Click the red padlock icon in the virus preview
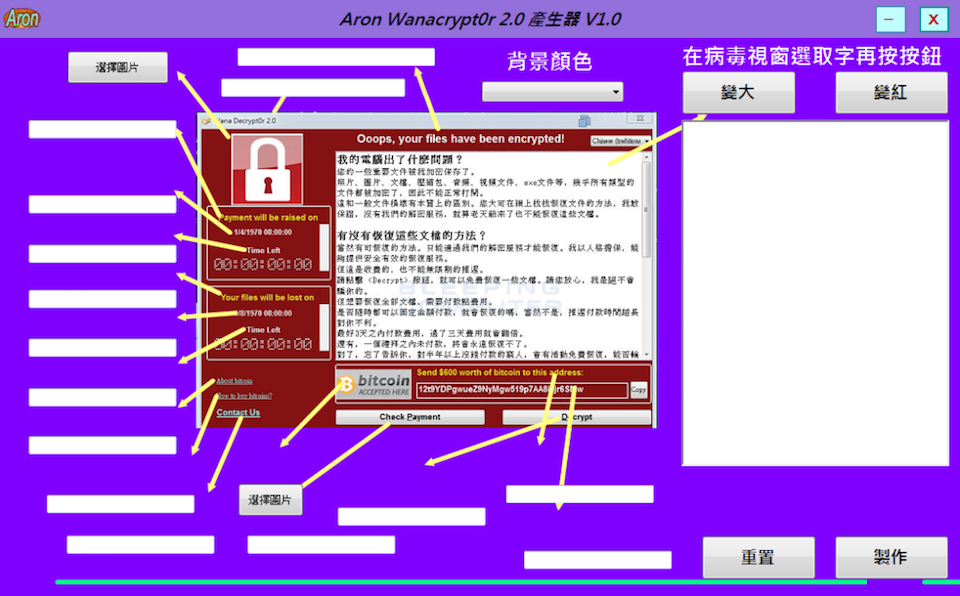This screenshot has height=596, width=960. click(266, 169)
